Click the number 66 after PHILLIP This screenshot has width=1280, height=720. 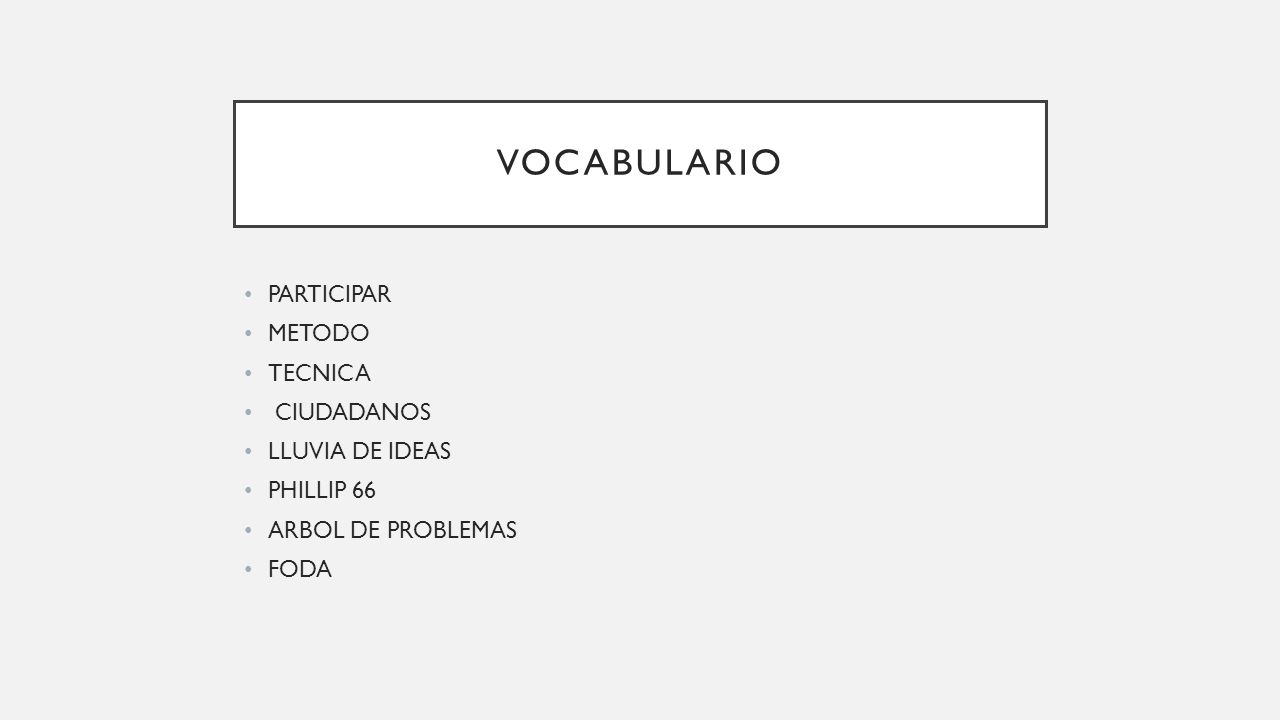click(x=364, y=491)
